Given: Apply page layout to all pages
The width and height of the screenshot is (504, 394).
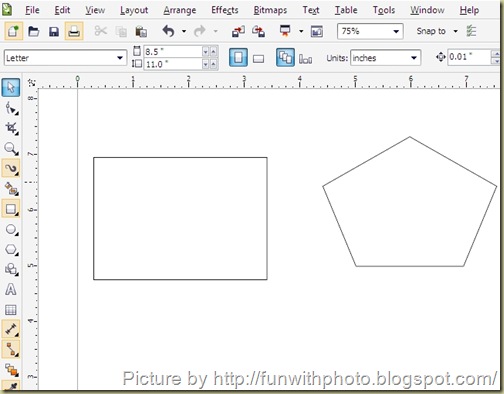Looking at the screenshot, I should (285, 58).
